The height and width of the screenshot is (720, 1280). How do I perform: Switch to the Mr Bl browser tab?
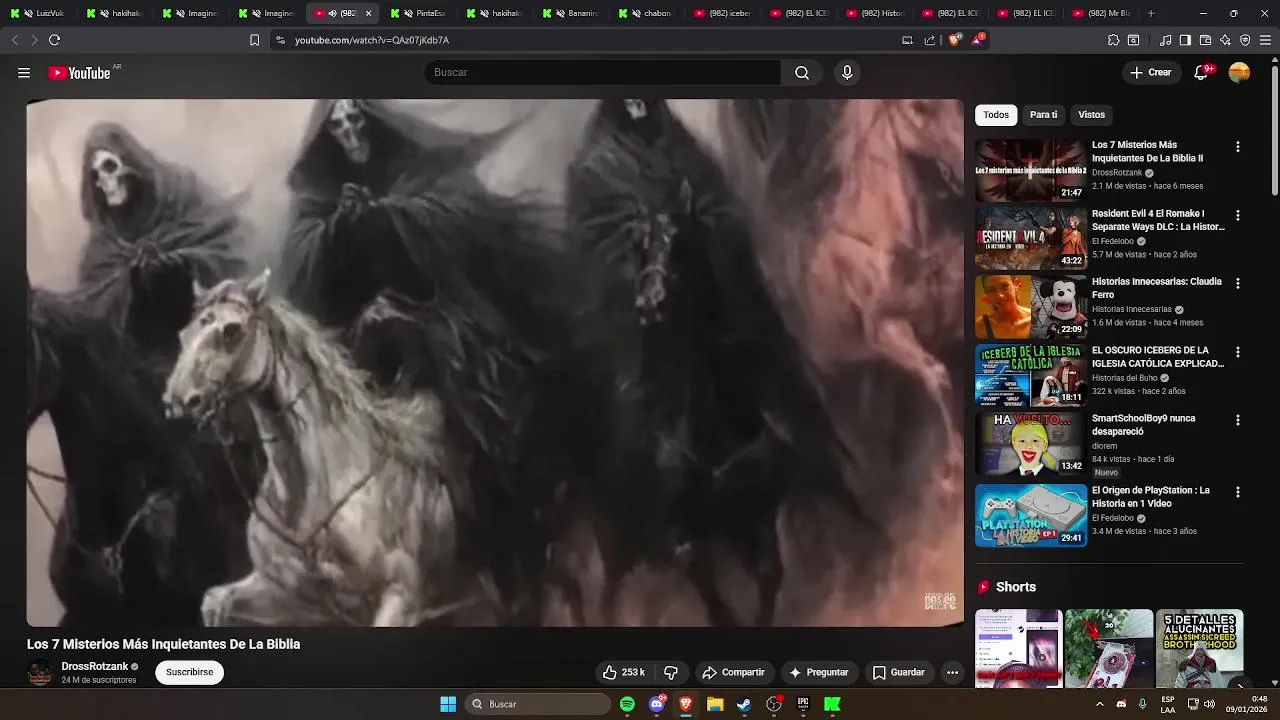[x=1101, y=13]
